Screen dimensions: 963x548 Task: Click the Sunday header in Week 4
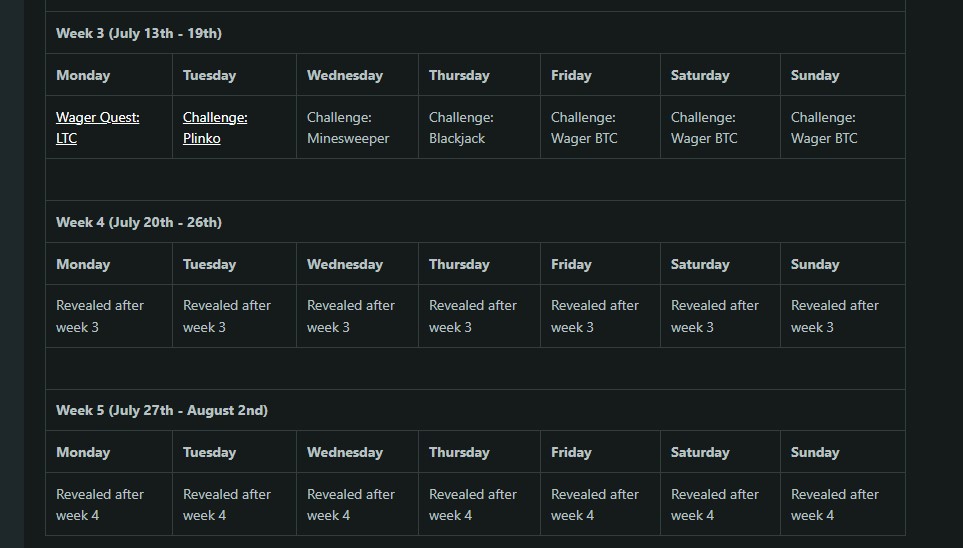tap(815, 264)
